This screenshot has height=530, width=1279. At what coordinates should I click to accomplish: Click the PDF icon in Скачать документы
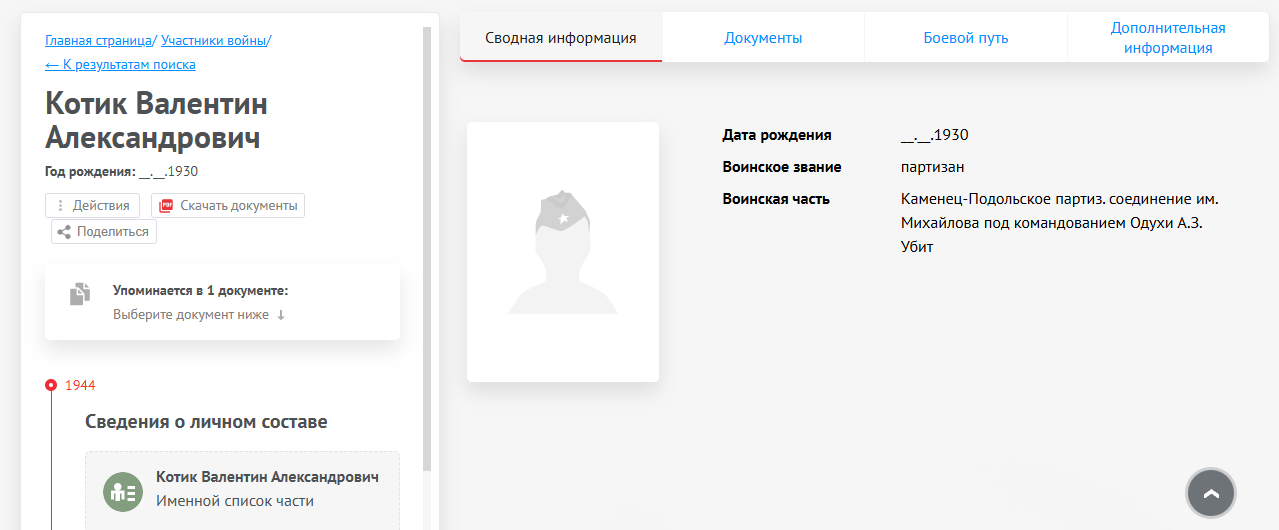click(x=166, y=205)
